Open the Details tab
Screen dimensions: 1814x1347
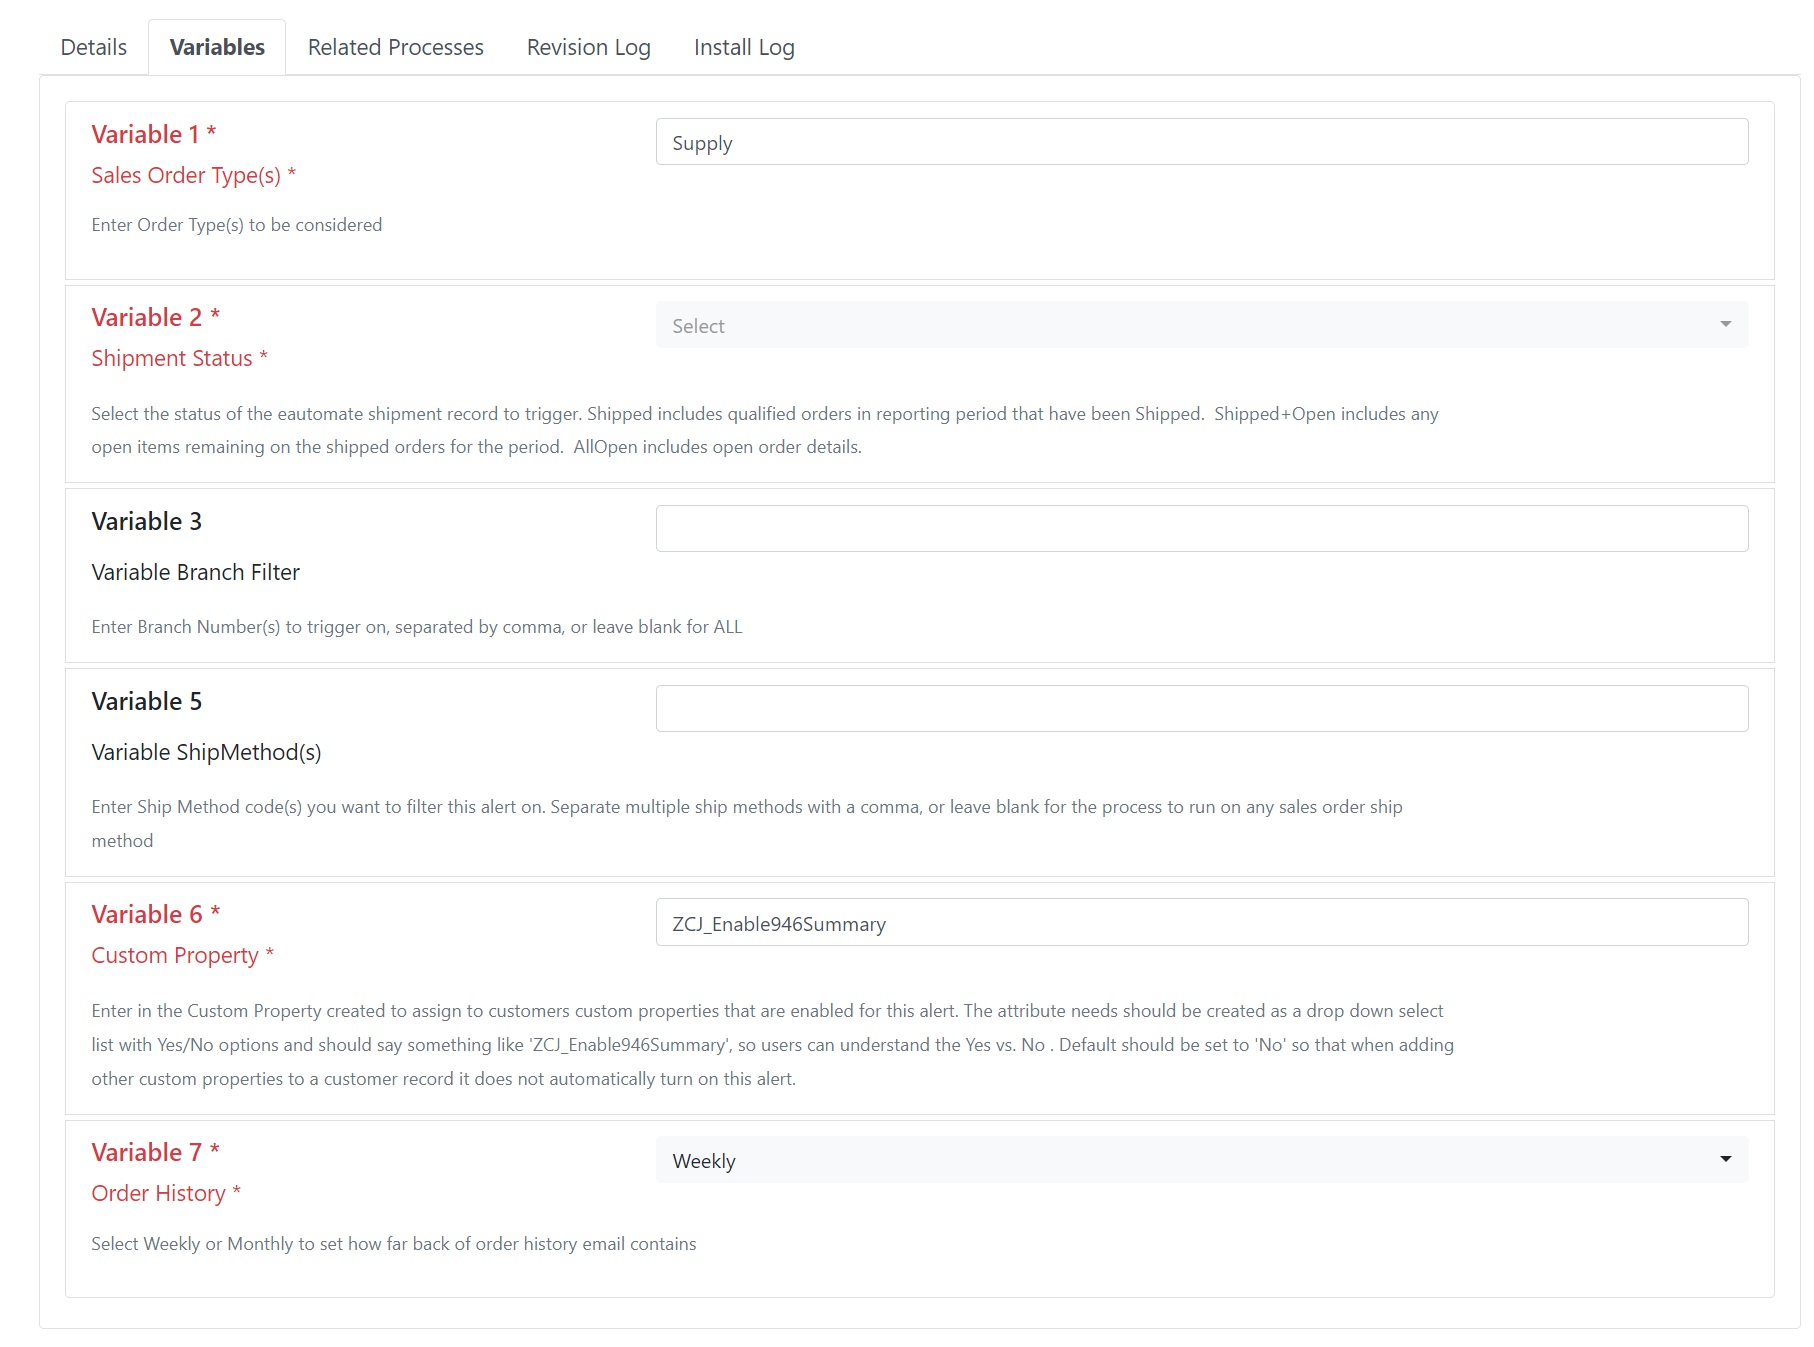point(94,47)
